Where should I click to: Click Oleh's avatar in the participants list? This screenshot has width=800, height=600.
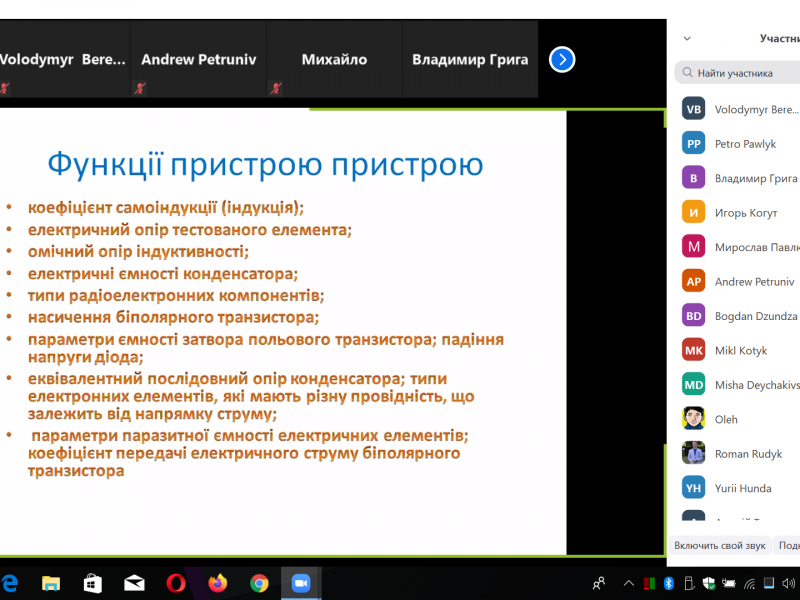click(694, 419)
